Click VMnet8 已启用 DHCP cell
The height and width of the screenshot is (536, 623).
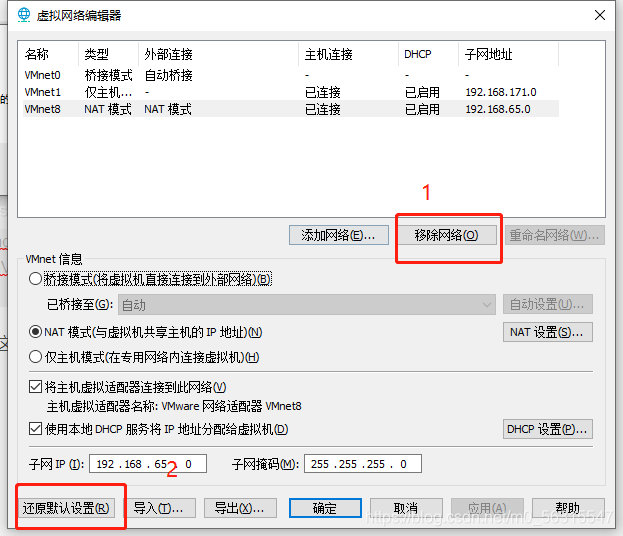tap(422, 109)
